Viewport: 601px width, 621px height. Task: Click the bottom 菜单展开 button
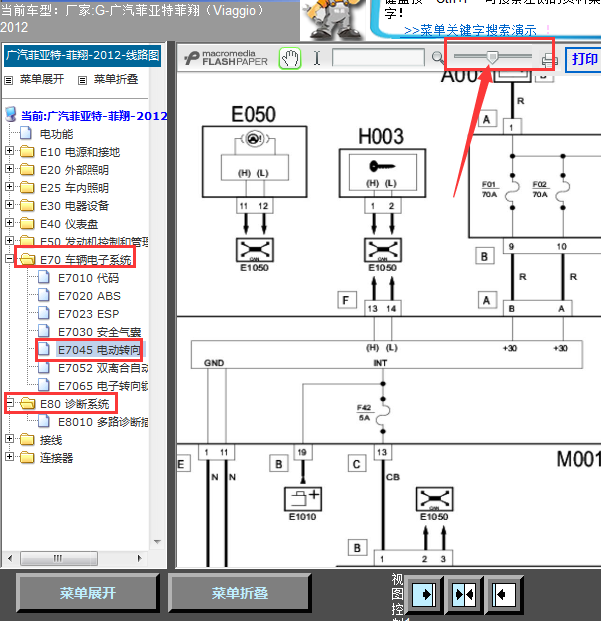coord(87,593)
